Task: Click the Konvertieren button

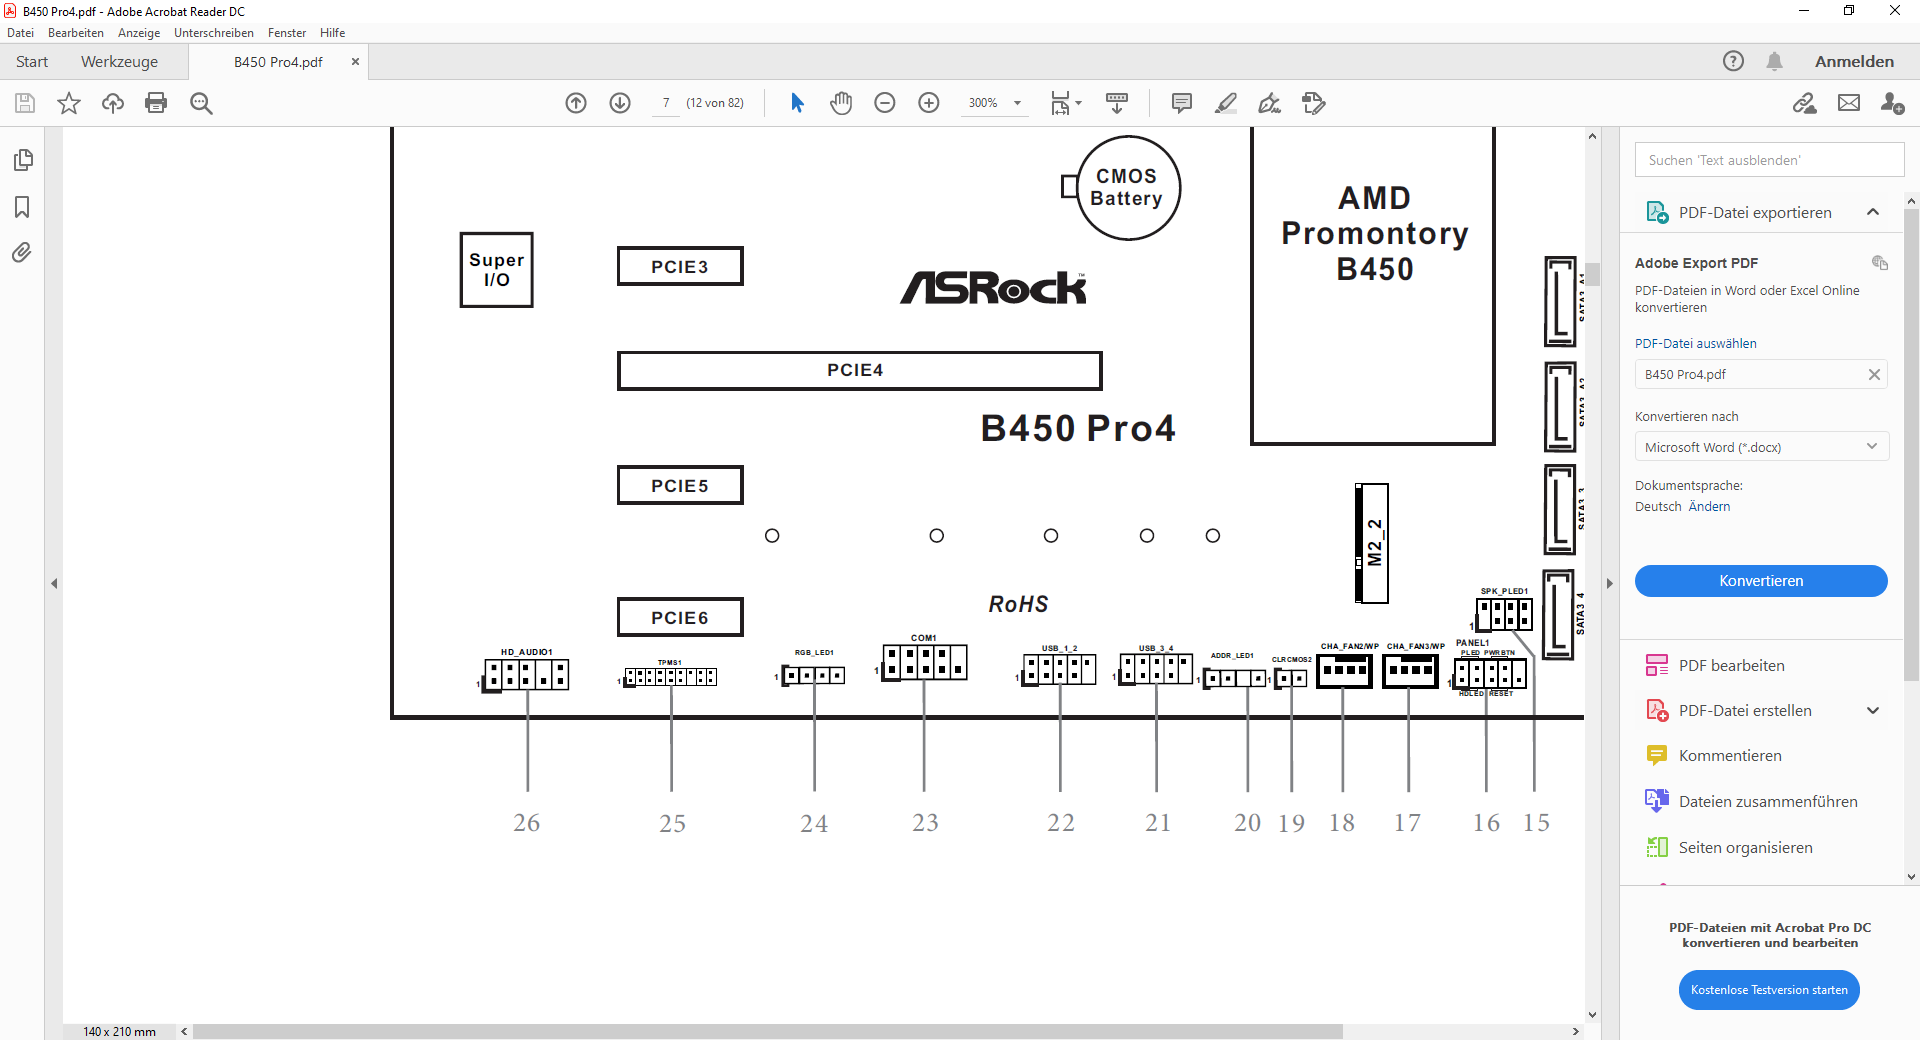Action: click(x=1761, y=581)
